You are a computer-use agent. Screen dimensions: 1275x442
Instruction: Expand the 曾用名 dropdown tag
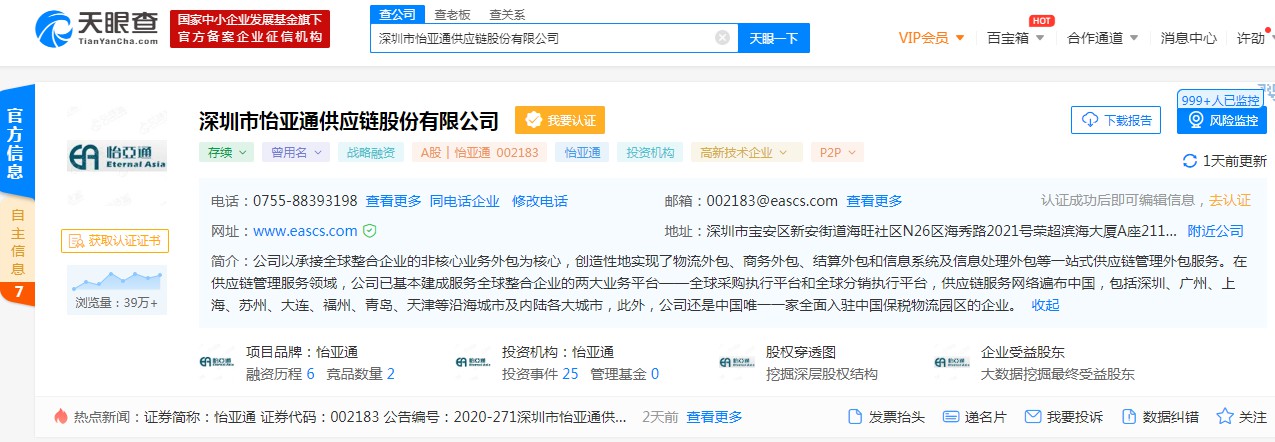click(x=296, y=153)
